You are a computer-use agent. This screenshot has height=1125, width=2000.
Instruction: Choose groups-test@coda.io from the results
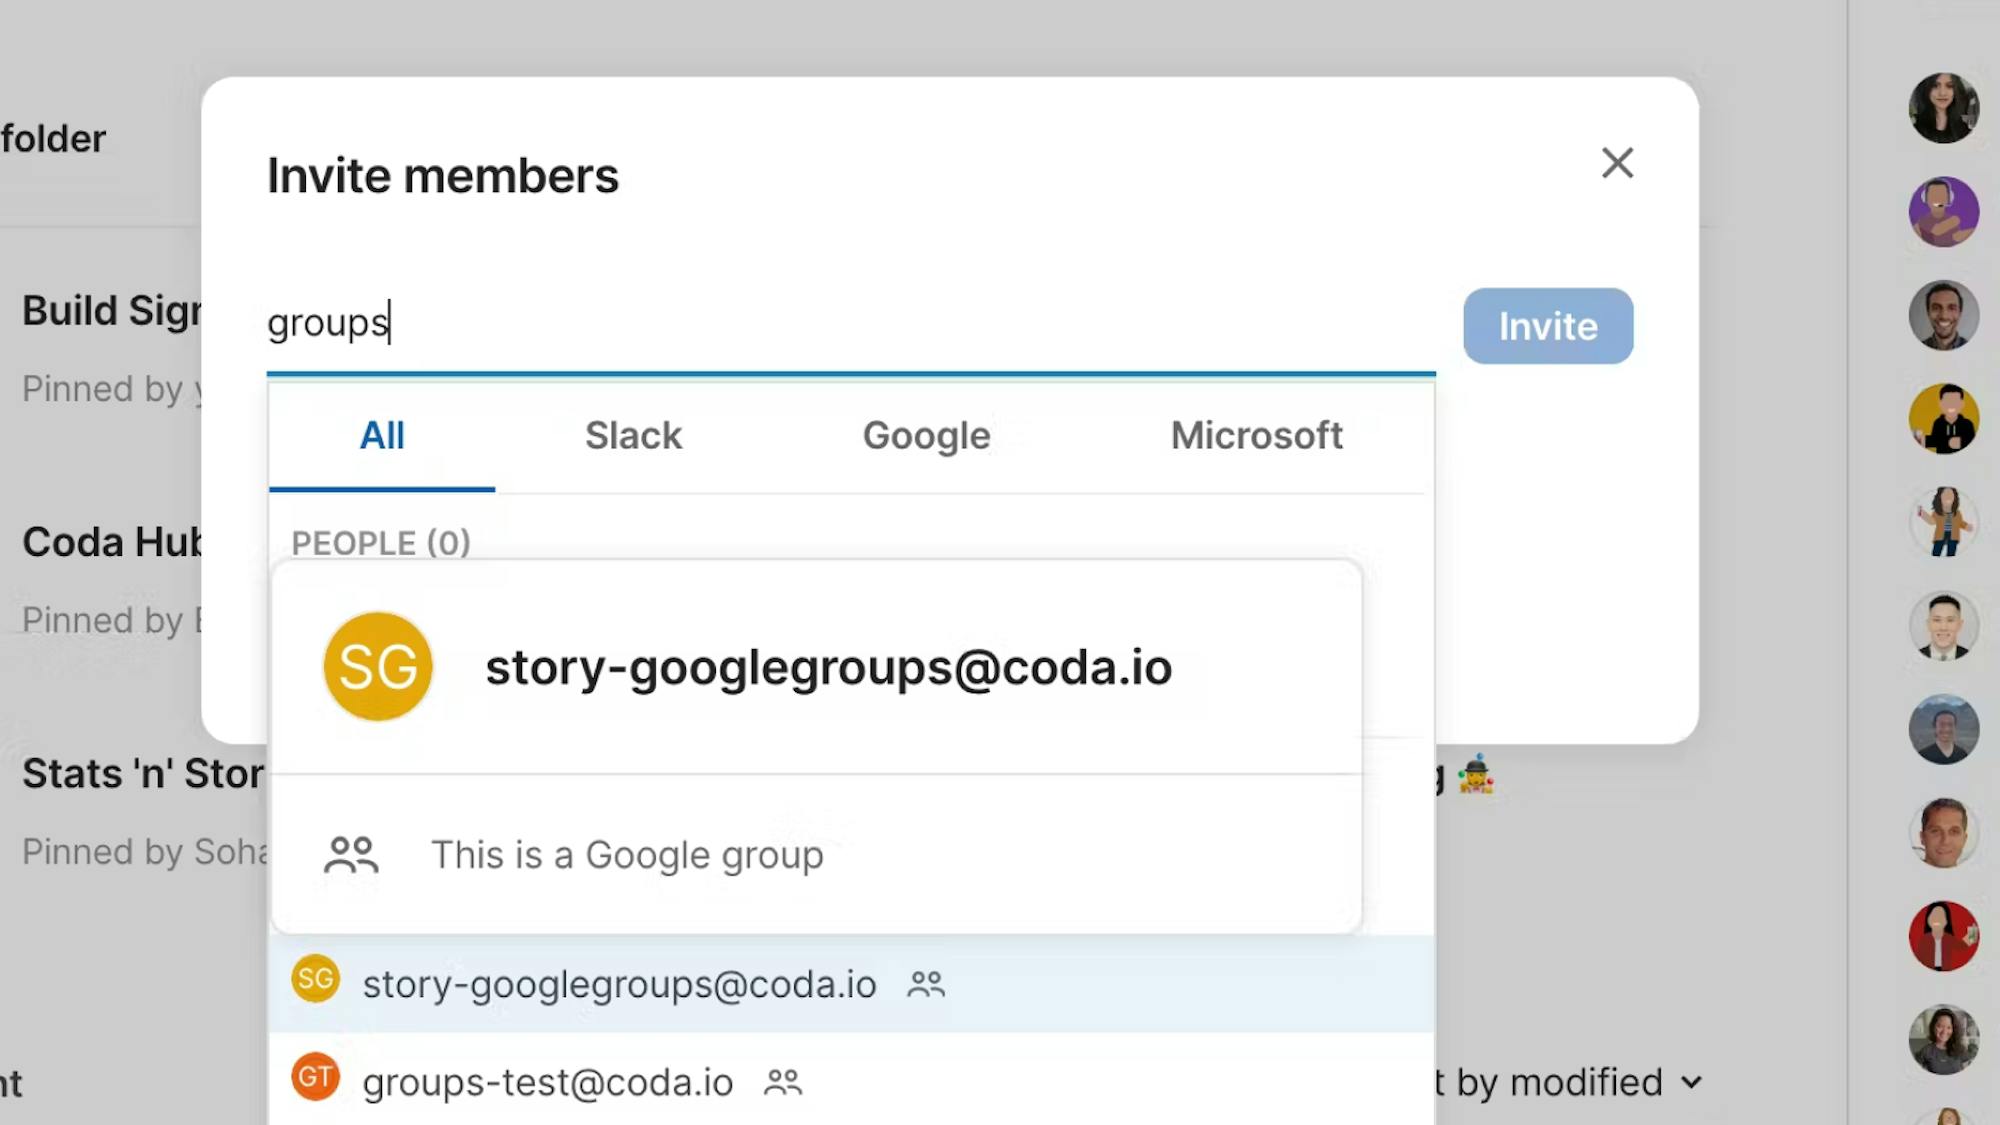547,1082
